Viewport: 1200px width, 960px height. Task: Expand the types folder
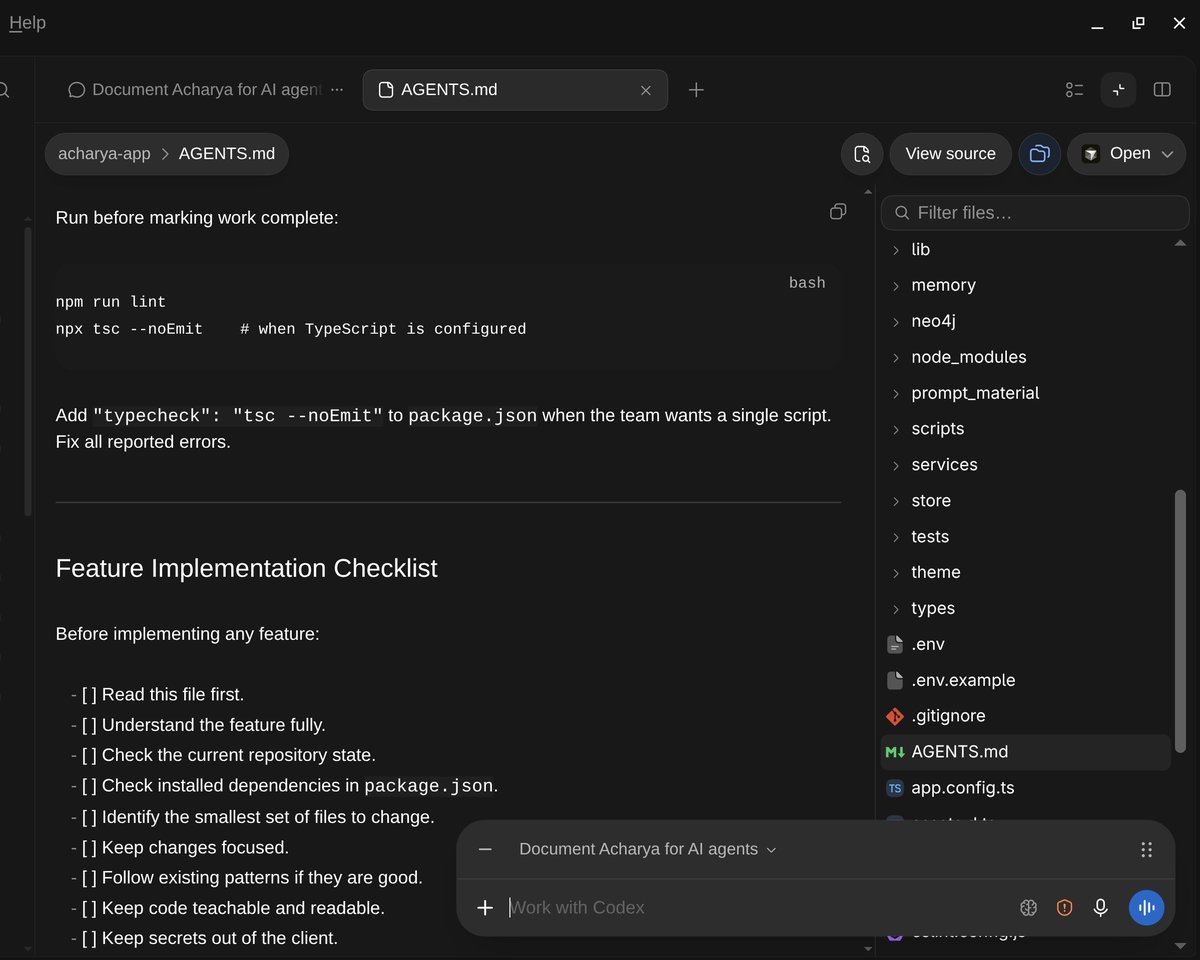click(1025, 608)
